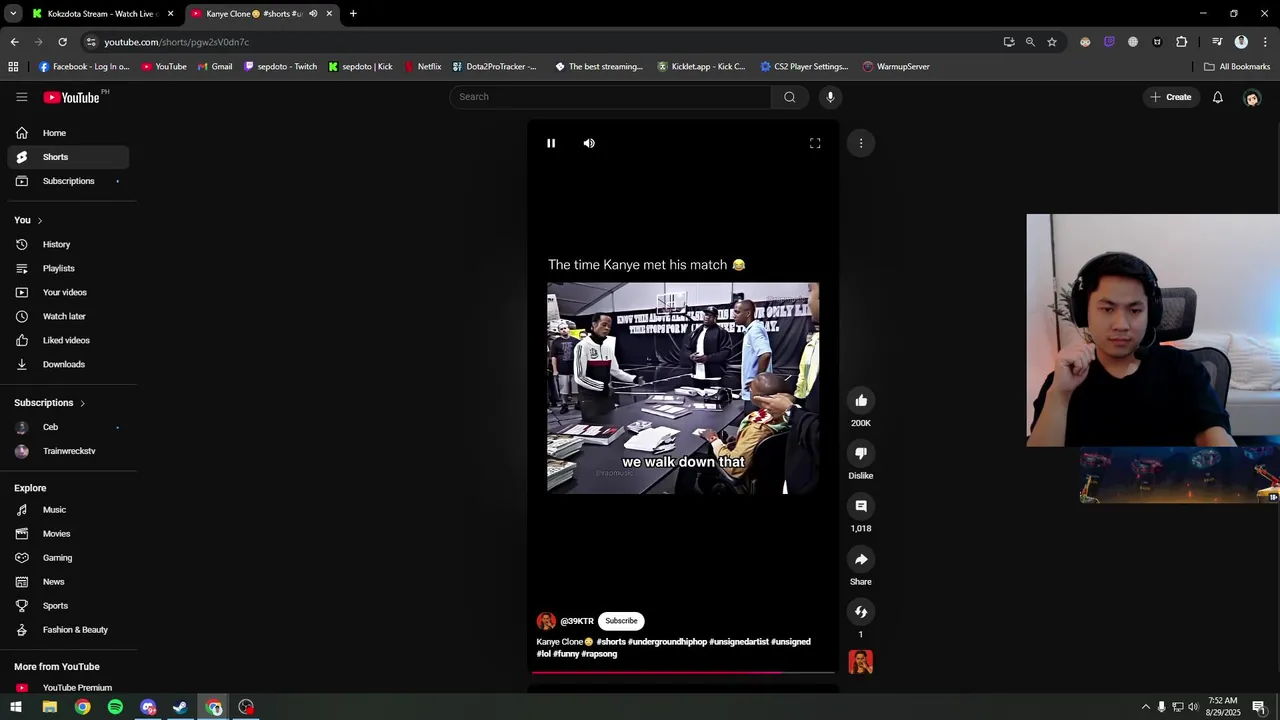Open Gaming under Explore
The image size is (1280, 720).
coord(68,558)
